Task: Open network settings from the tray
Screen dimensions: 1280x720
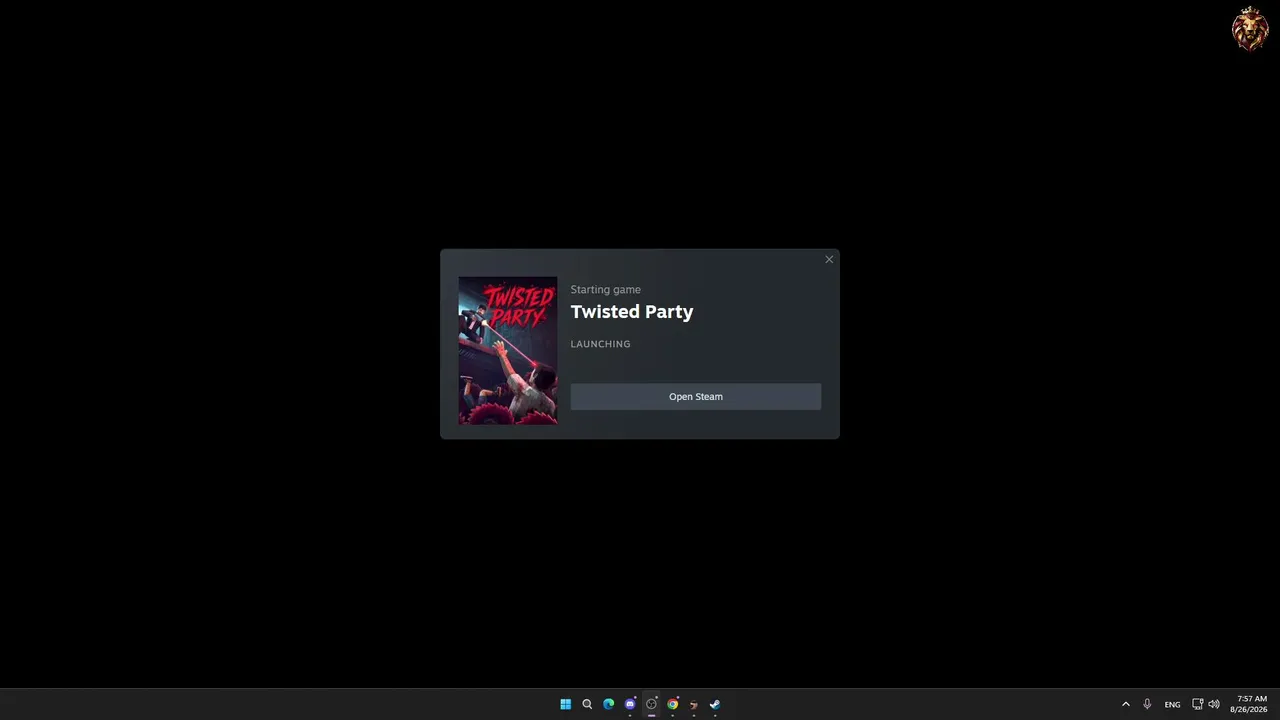Action: 1198,704
